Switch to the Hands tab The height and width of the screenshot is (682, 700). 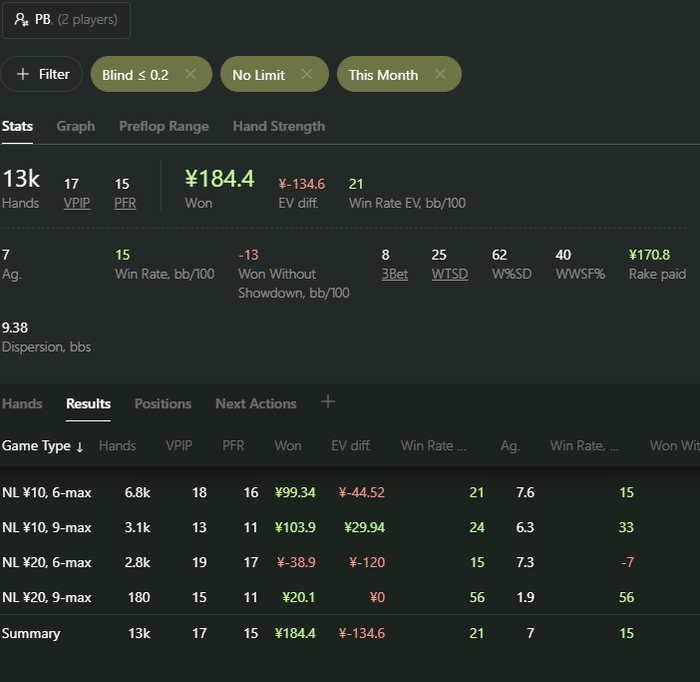click(x=22, y=404)
